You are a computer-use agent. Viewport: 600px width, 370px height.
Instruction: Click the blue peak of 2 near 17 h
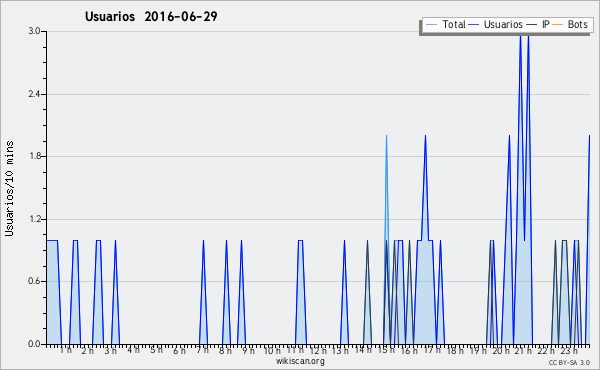coord(425,136)
